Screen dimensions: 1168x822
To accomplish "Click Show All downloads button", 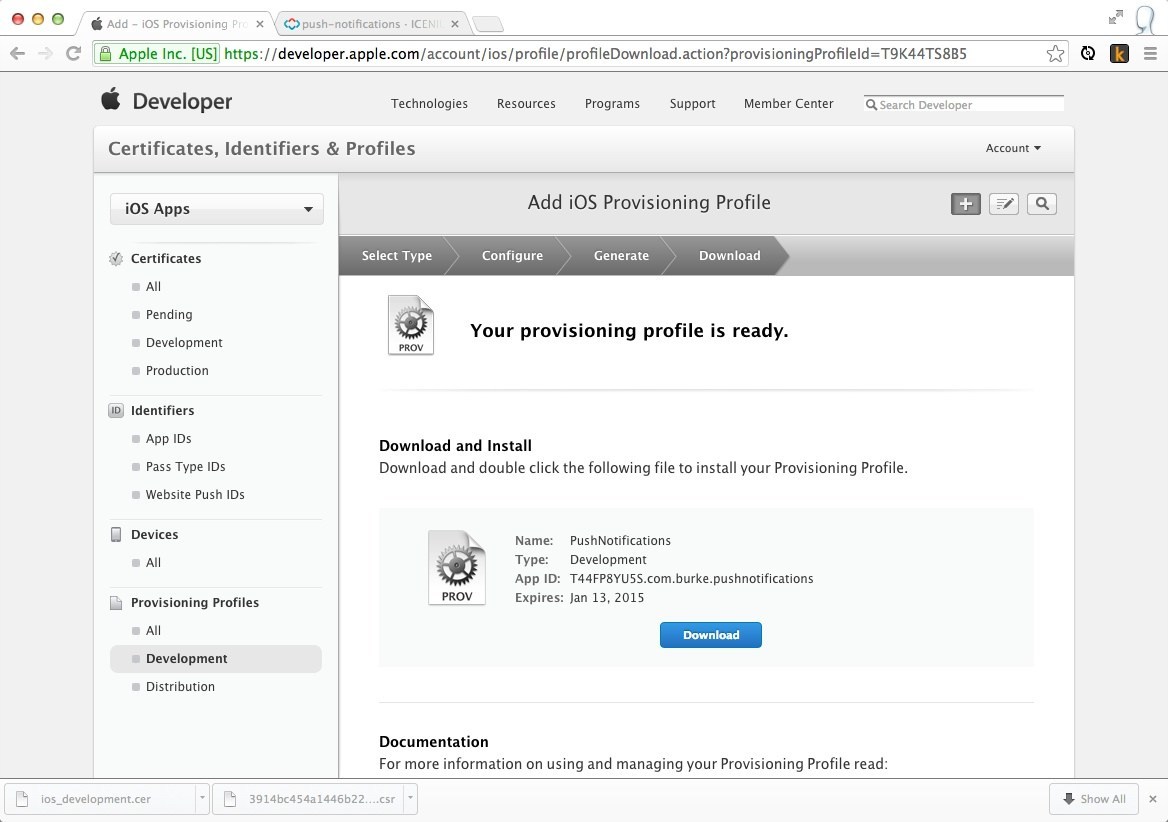I will tap(1094, 799).
